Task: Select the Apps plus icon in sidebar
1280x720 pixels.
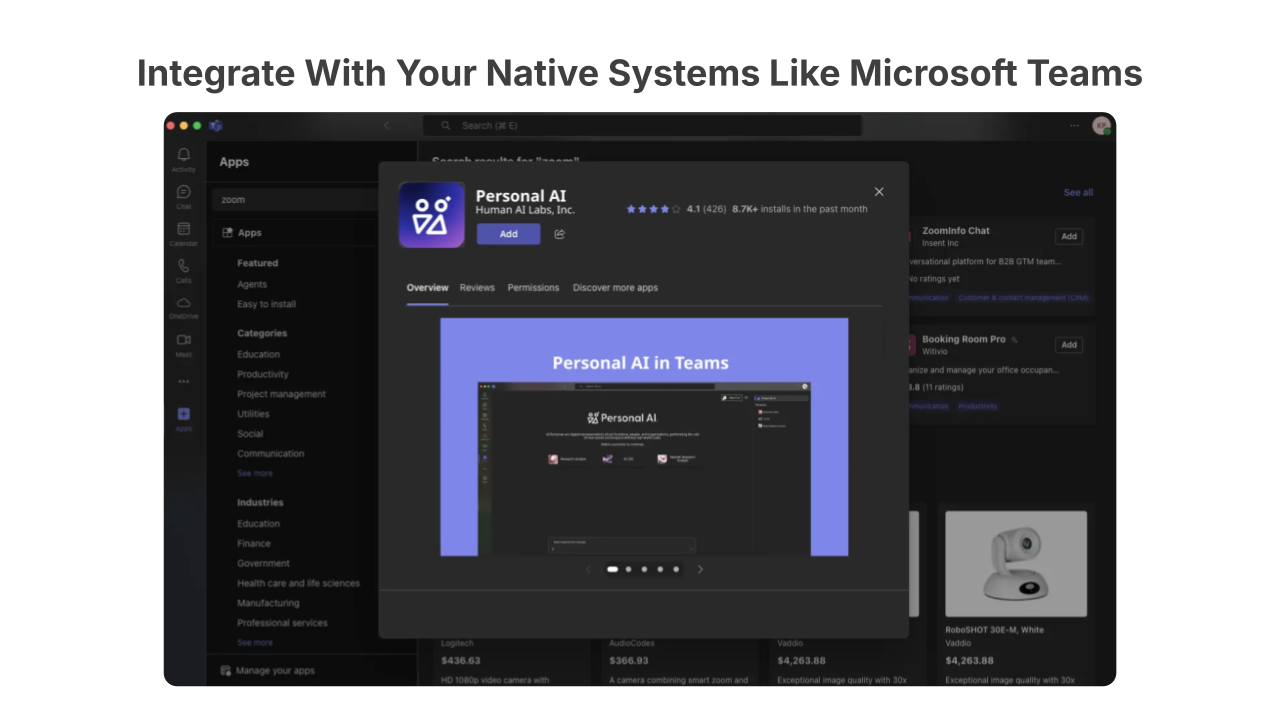Action: [184, 414]
